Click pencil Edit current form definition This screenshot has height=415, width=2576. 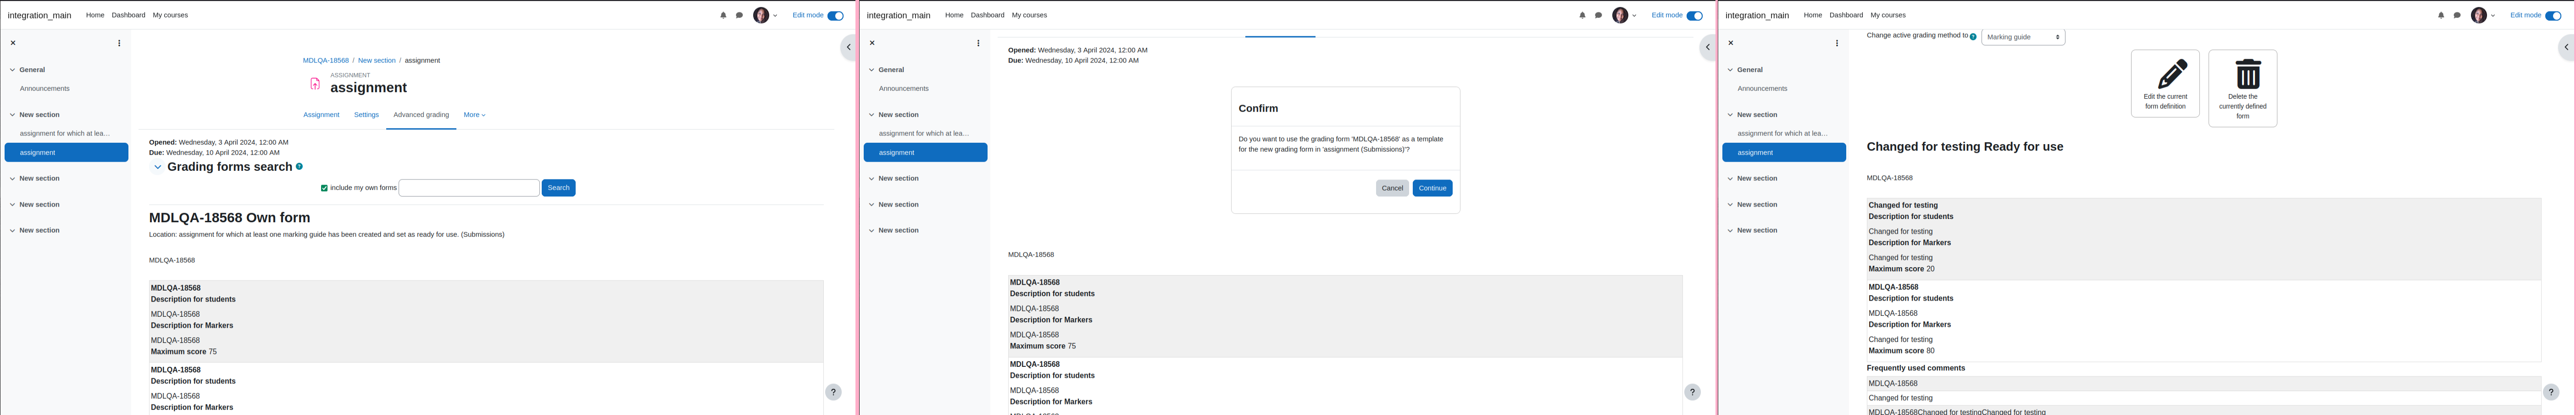pos(2165,84)
